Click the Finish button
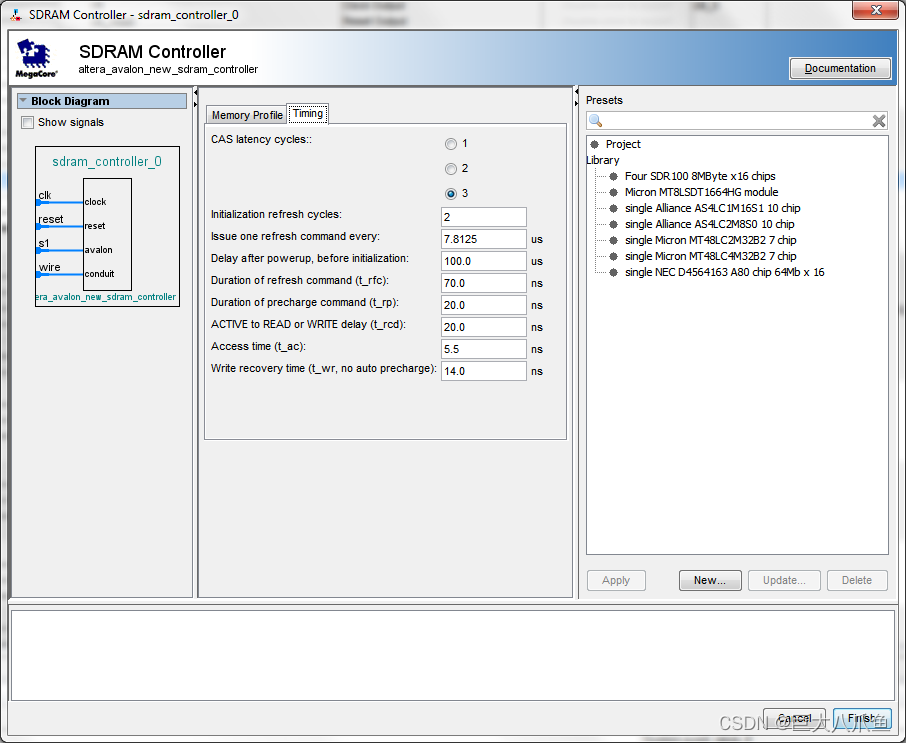This screenshot has width=906, height=743. pyautogui.click(x=862, y=718)
